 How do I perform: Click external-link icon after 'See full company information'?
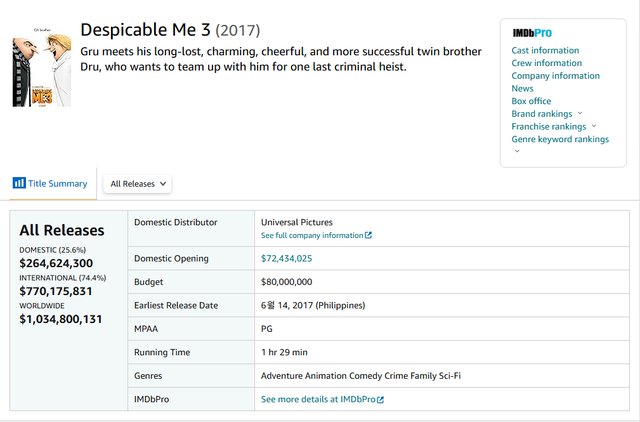pyautogui.click(x=368, y=236)
